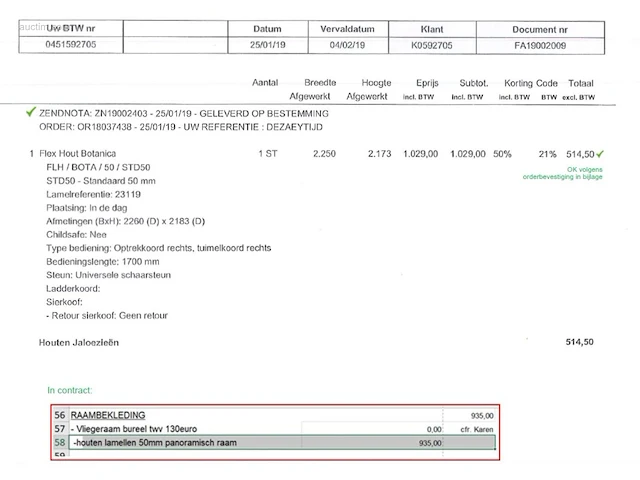
Task: Click the 0,00 value in row 57
Action: 434,429
